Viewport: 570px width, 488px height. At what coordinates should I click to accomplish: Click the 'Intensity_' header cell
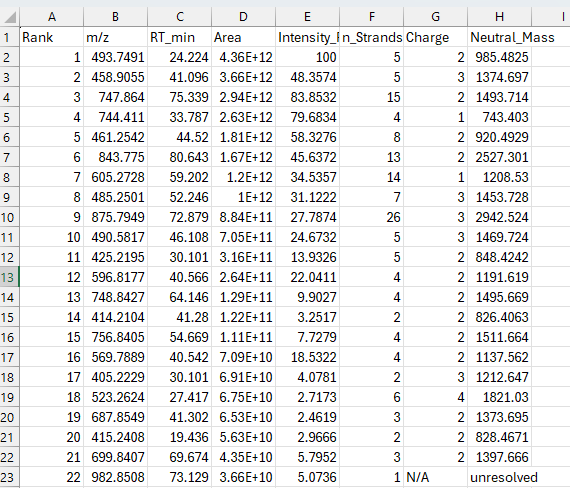click(308, 37)
